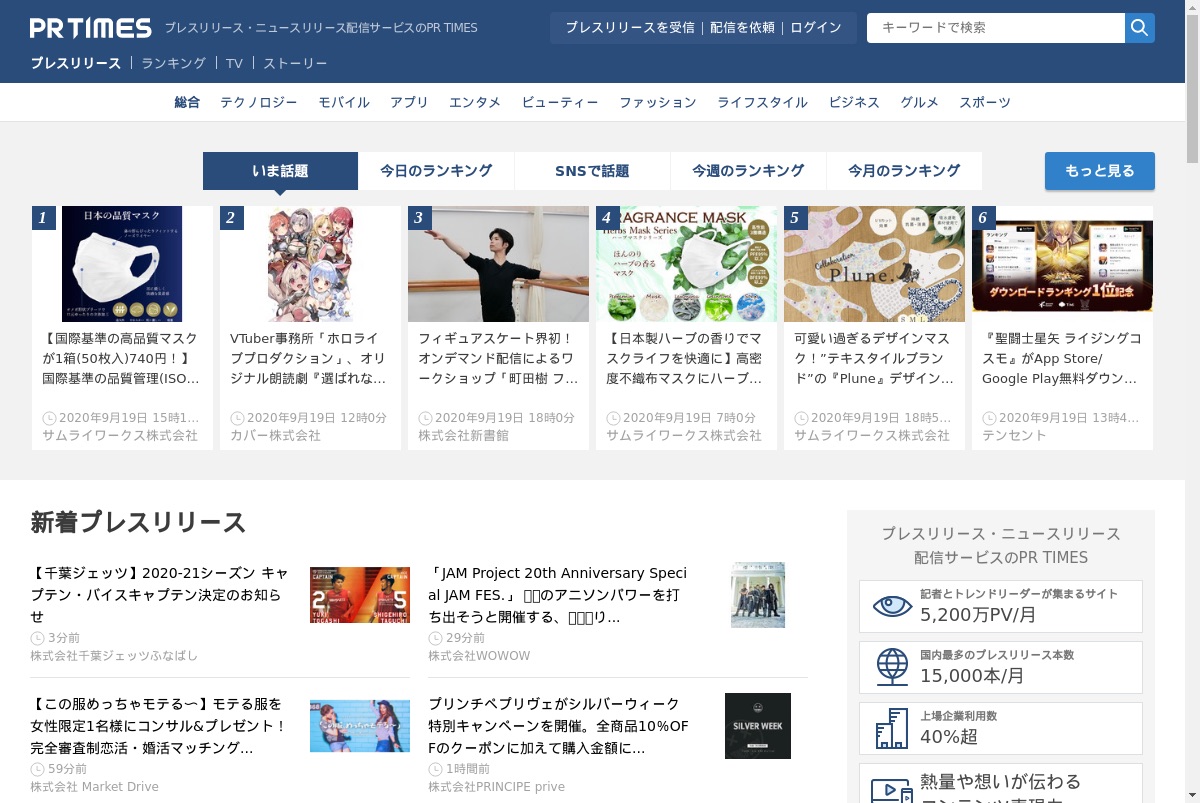Image resolution: width=1200 pixels, height=803 pixels.
Task: Open the 千葉ジェッツ article thumbnail
Action: (x=360, y=595)
